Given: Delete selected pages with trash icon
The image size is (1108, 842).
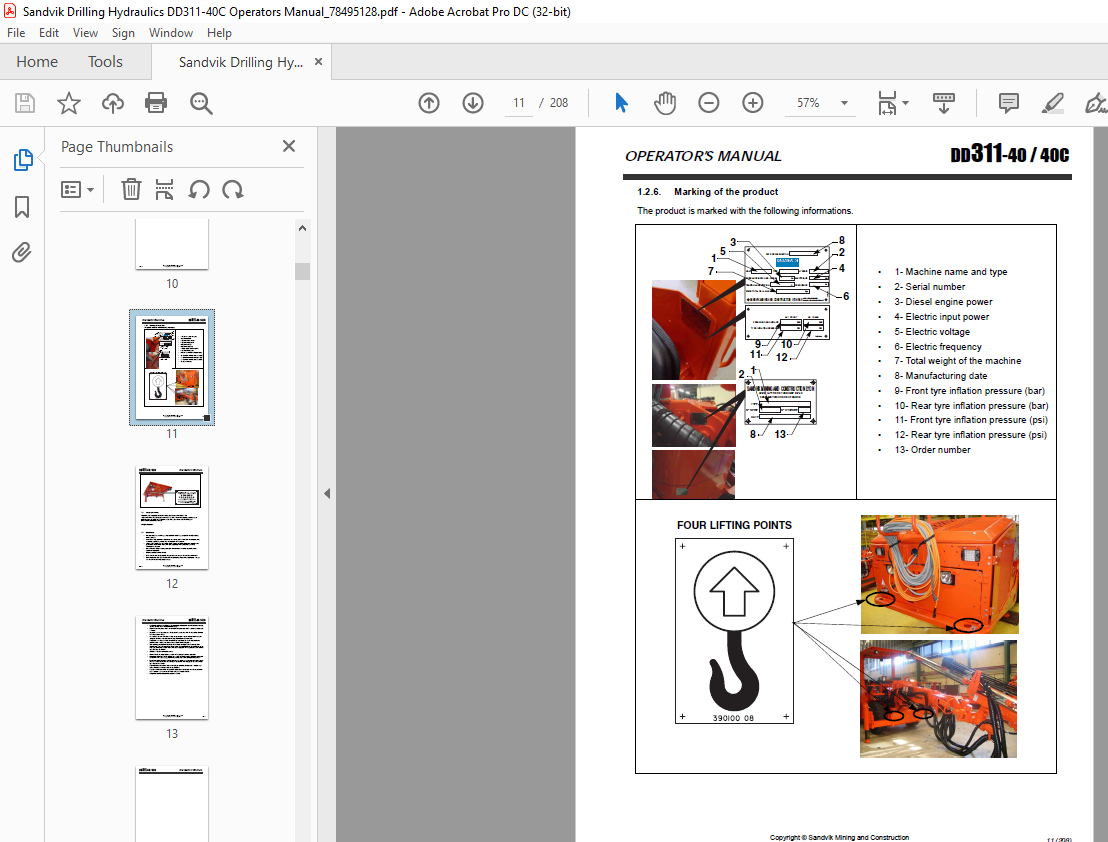Looking at the screenshot, I should [x=131, y=189].
